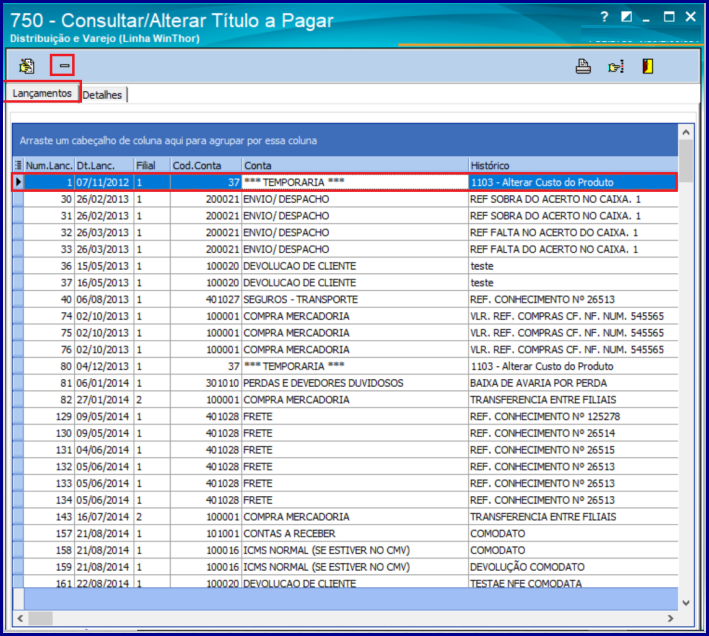Image resolution: width=709 pixels, height=636 pixels.
Task: Click the vertical scrollbar thumb
Action: (686, 160)
